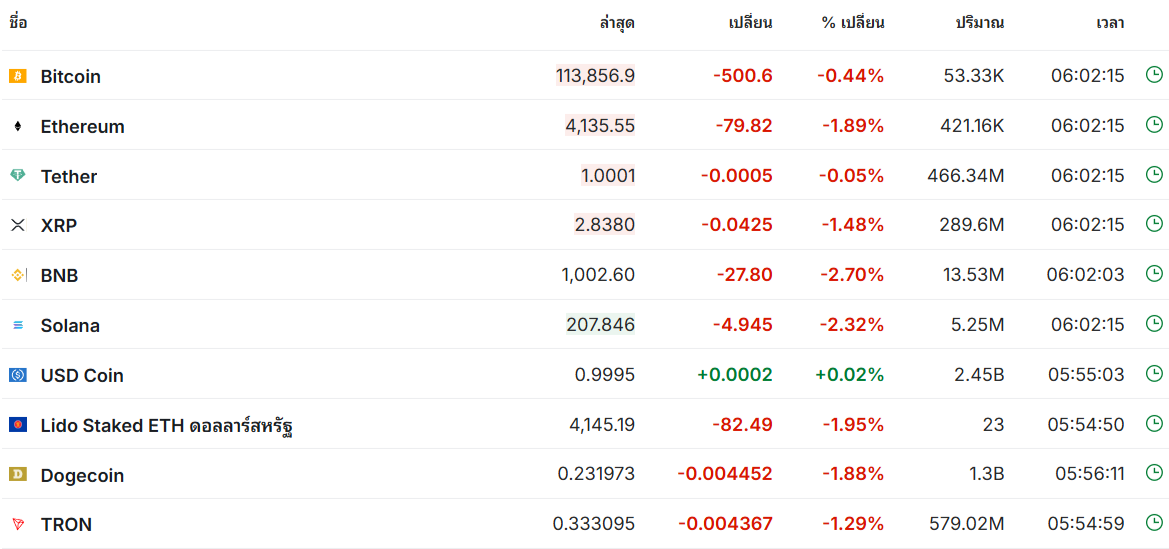Open Lido Staked ETH link
Image resolution: width=1169 pixels, height=549 pixels.
166,425
